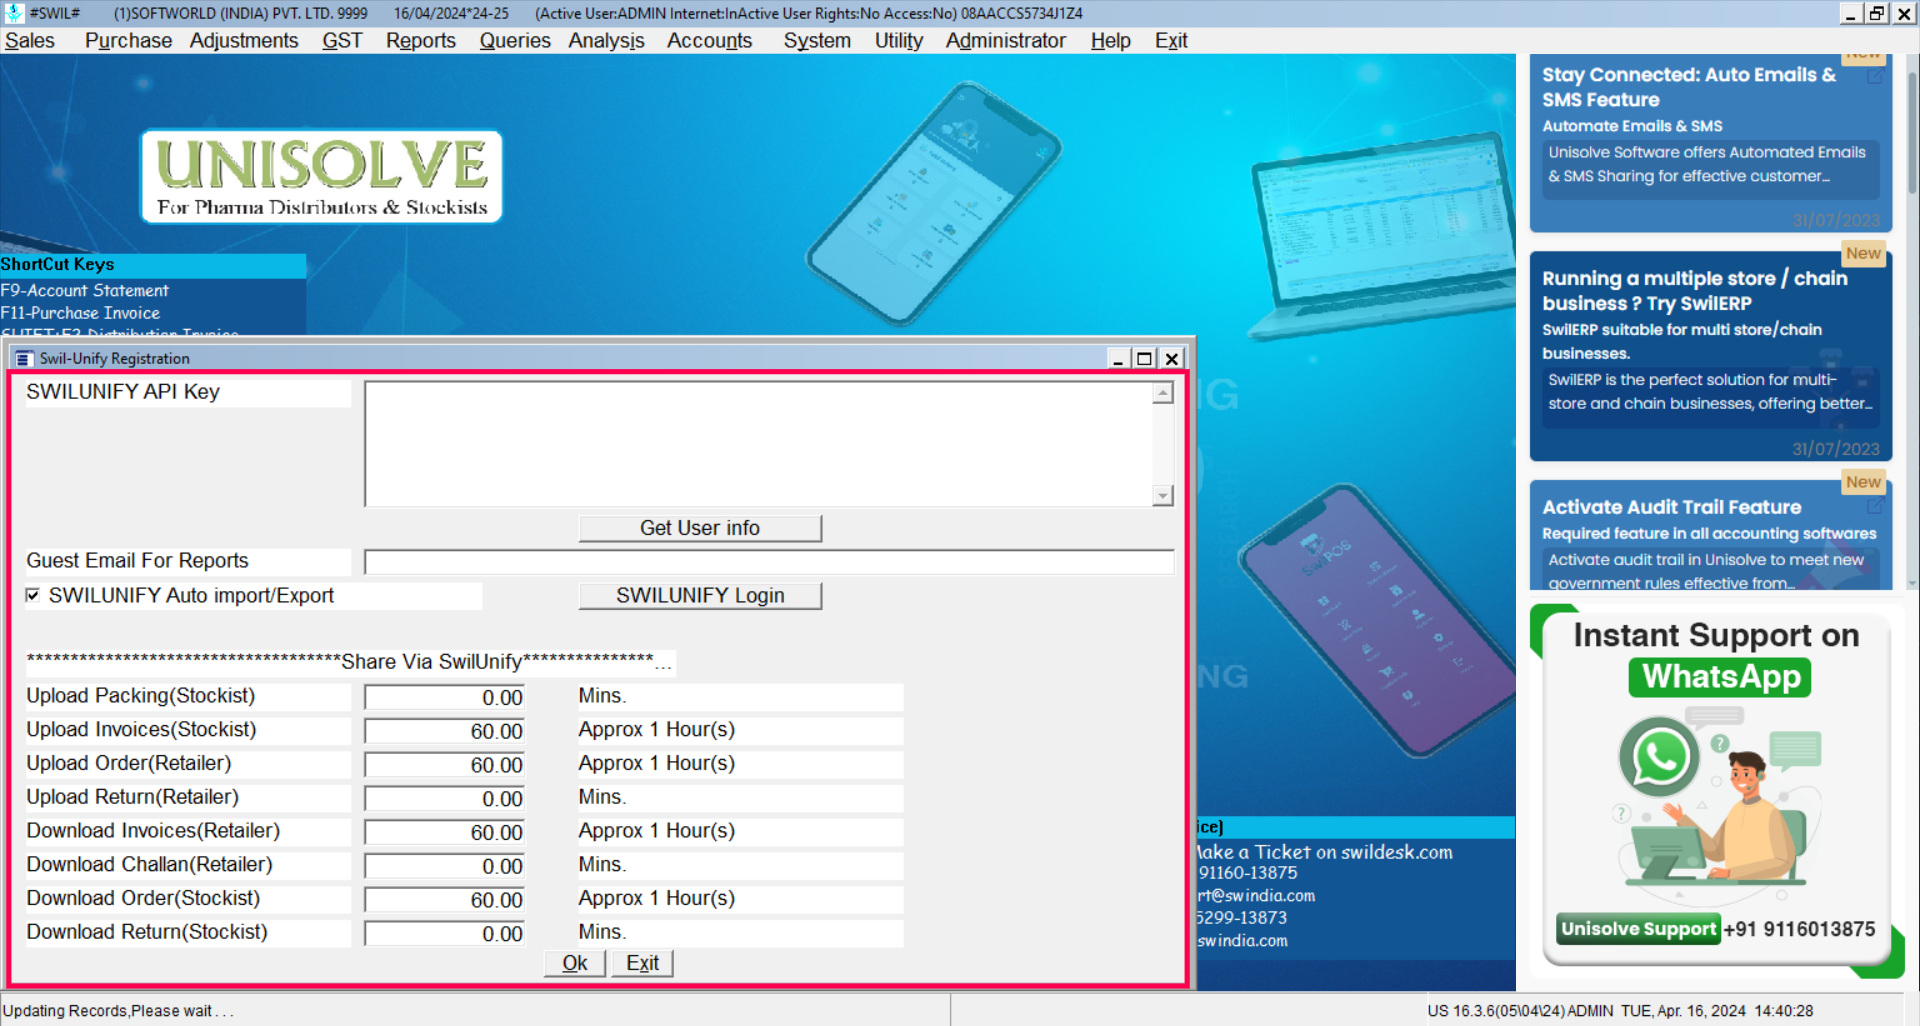This screenshot has width=1920, height=1026.
Task: Maximize the Swil-Unify Registration dialog
Action: pyautogui.click(x=1145, y=358)
